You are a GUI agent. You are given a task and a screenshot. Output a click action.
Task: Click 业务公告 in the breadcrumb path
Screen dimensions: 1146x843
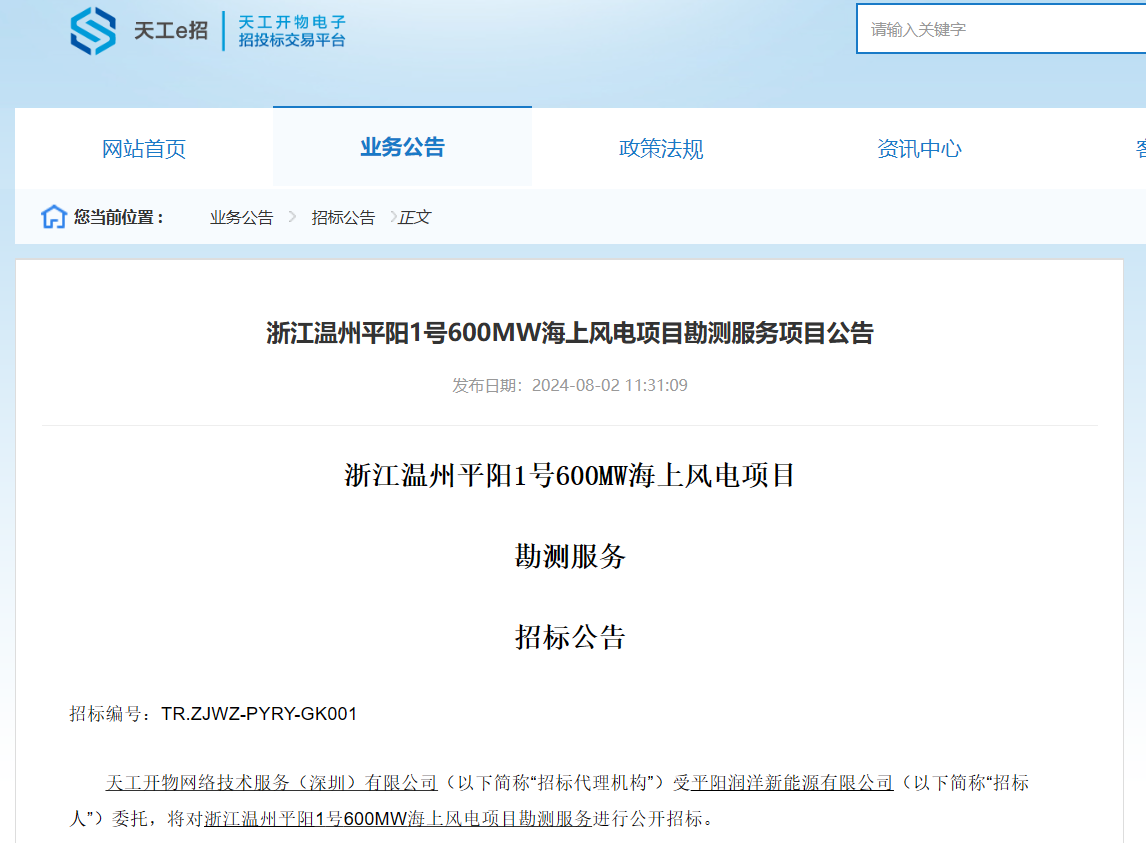click(241, 217)
